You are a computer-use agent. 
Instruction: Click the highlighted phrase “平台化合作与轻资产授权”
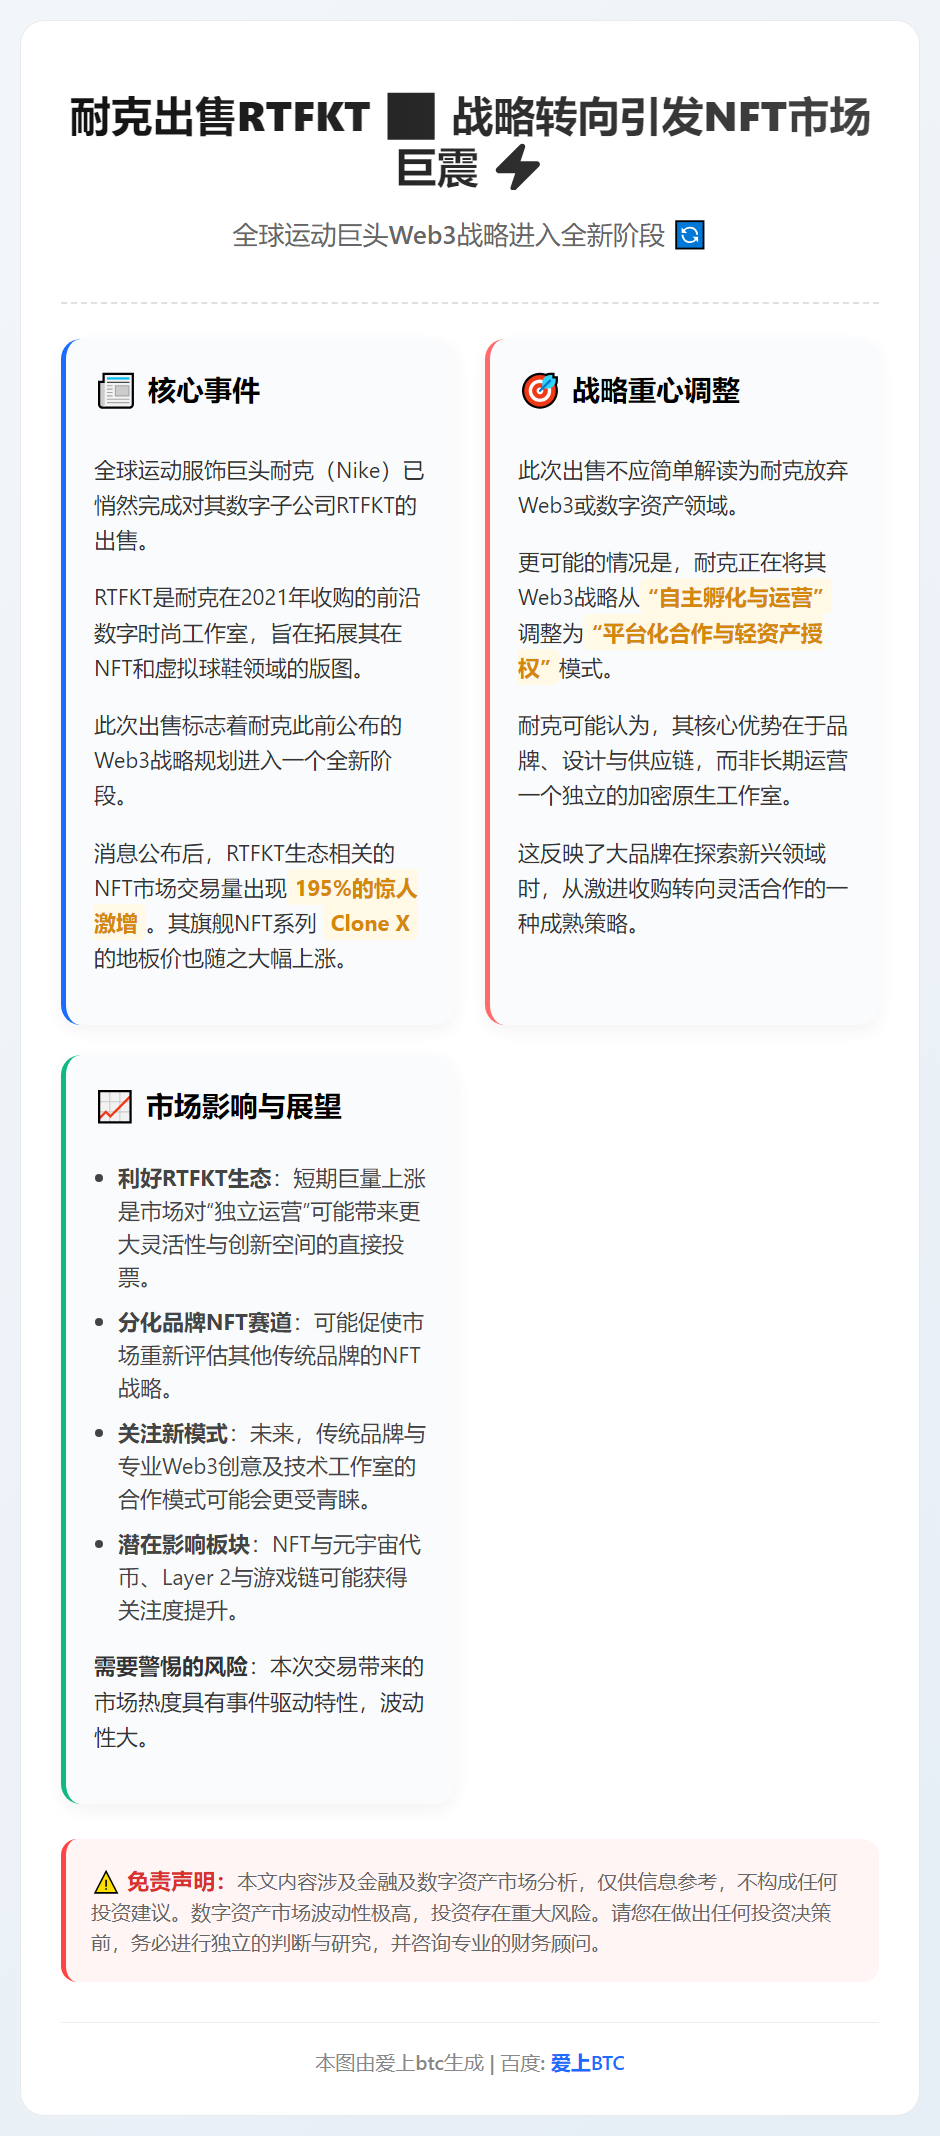(670, 651)
